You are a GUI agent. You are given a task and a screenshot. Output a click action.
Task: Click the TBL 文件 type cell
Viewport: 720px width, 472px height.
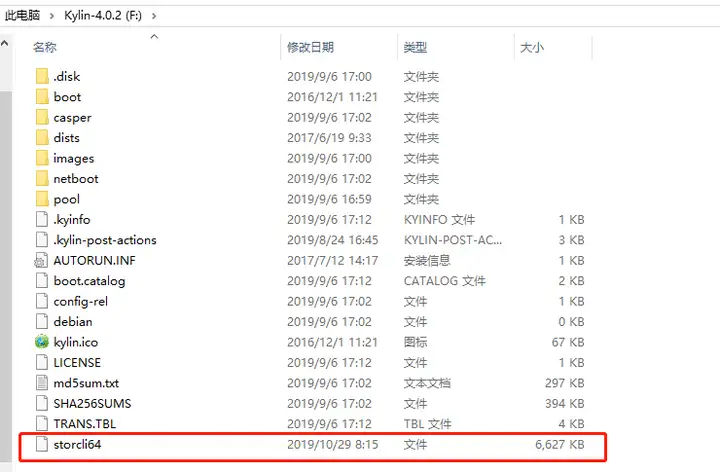pyautogui.click(x=428, y=424)
